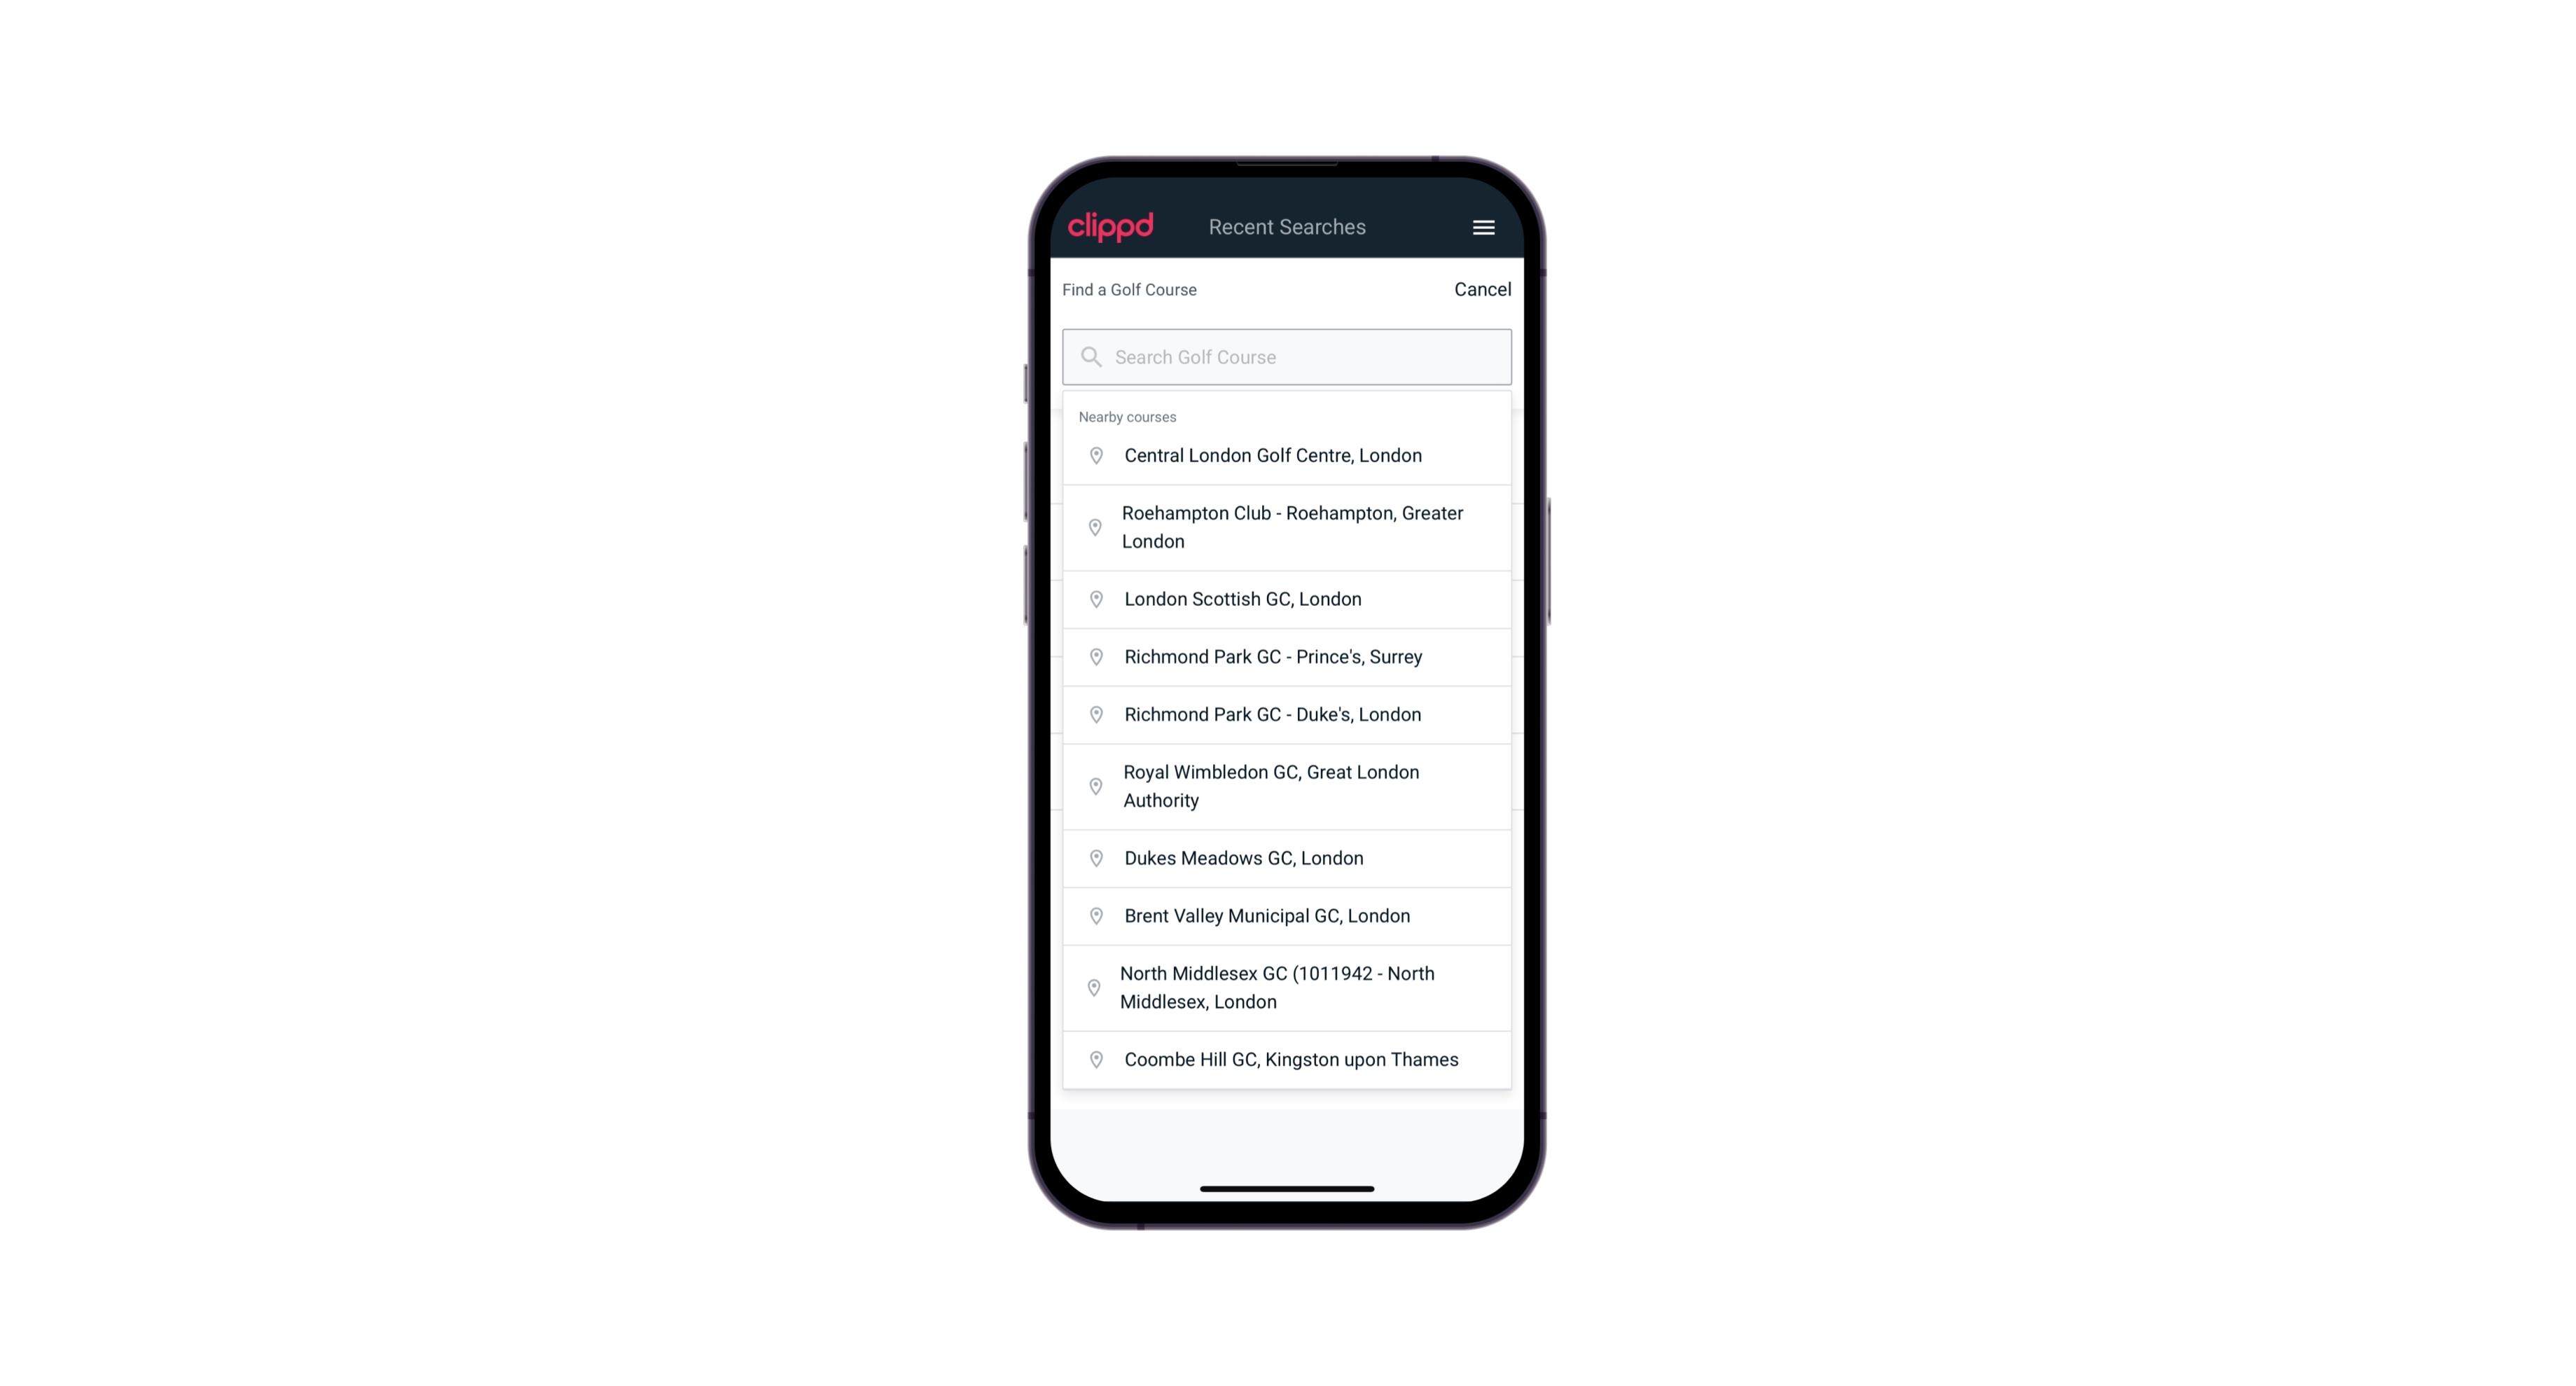Select North Middlesex GC from nearby courses
Image resolution: width=2576 pixels, height=1386 pixels.
(x=1288, y=987)
